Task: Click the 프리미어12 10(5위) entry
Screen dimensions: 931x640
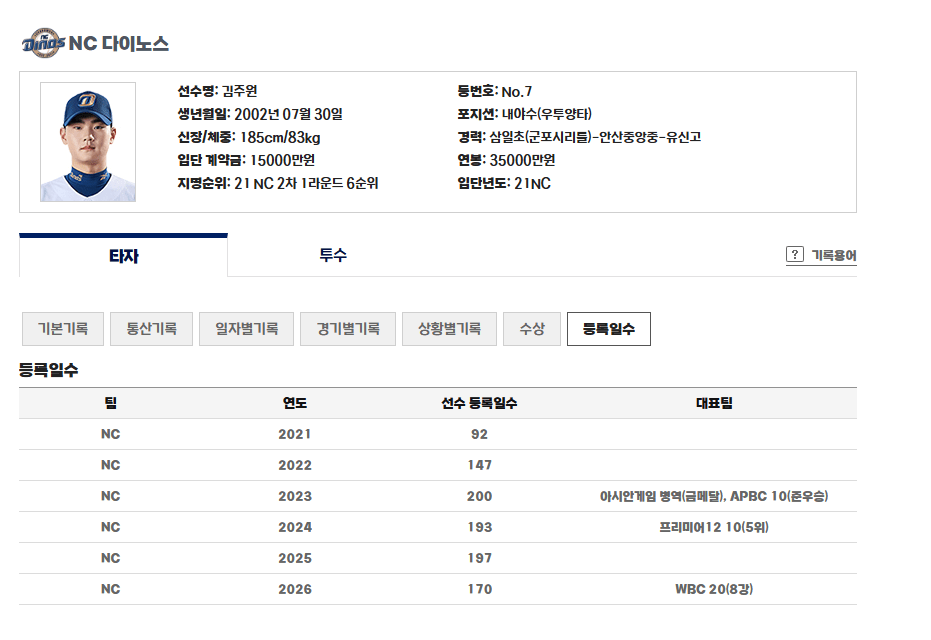Action: click(714, 527)
